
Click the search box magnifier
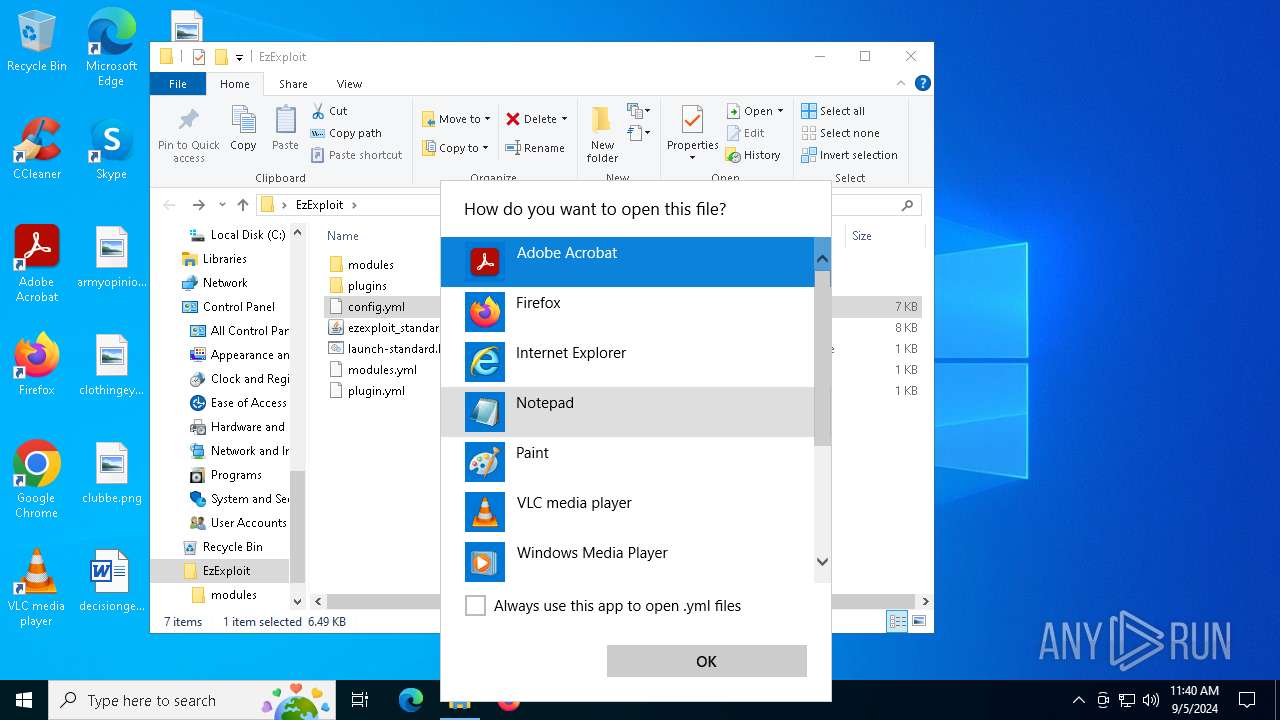(x=908, y=205)
